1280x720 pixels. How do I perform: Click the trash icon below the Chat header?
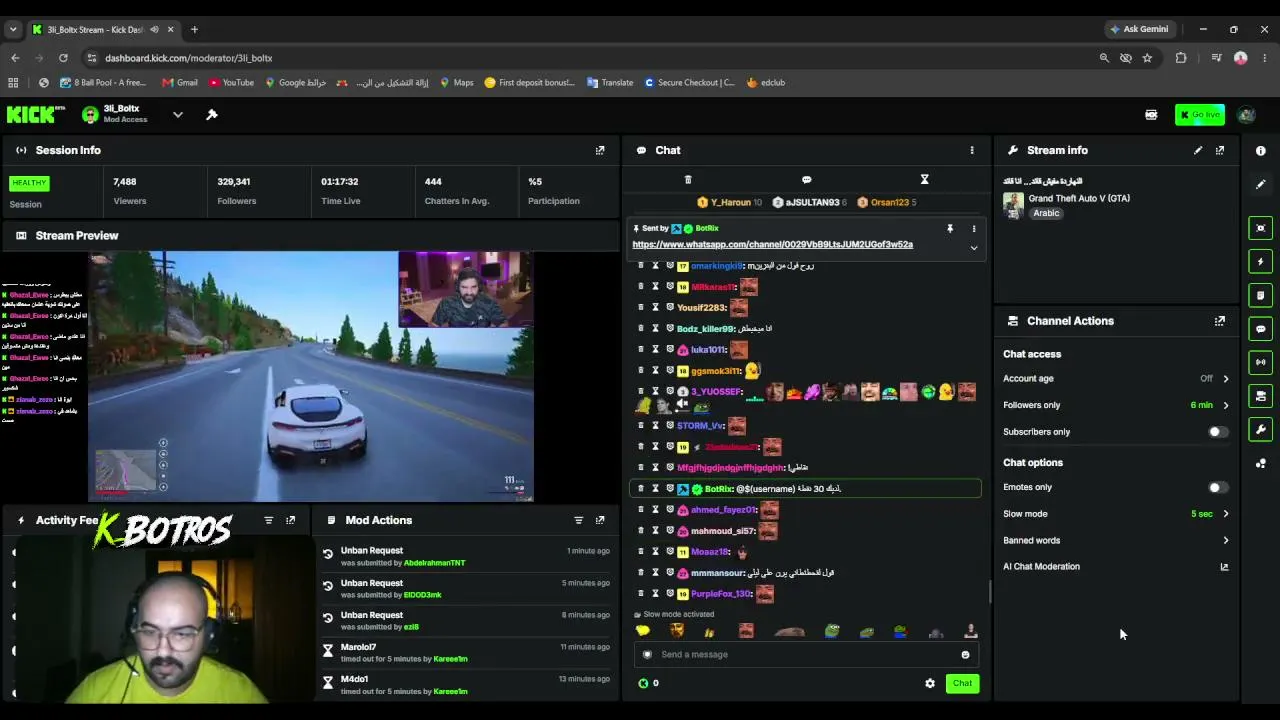click(x=688, y=180)
